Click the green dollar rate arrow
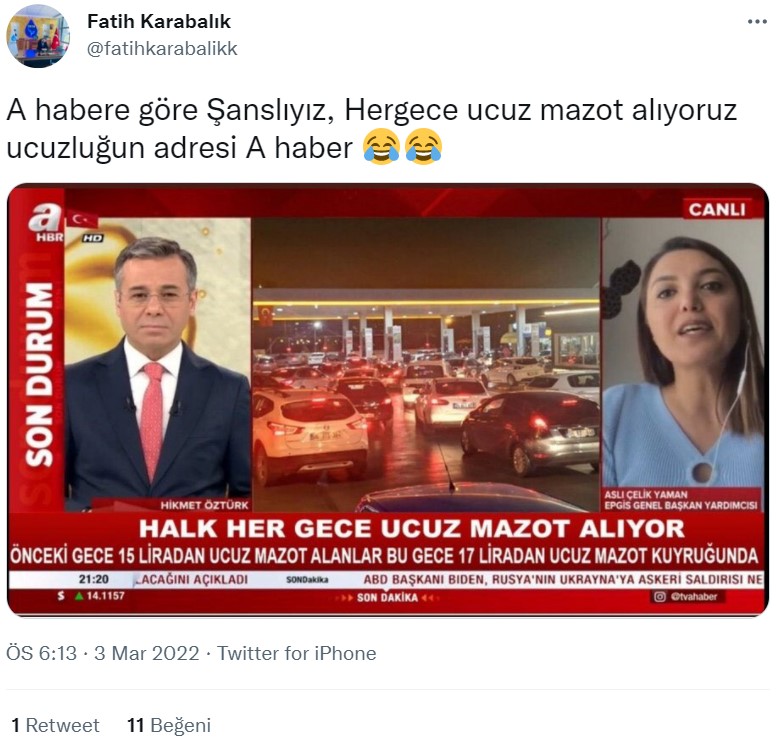 click(x=78, y=596)
